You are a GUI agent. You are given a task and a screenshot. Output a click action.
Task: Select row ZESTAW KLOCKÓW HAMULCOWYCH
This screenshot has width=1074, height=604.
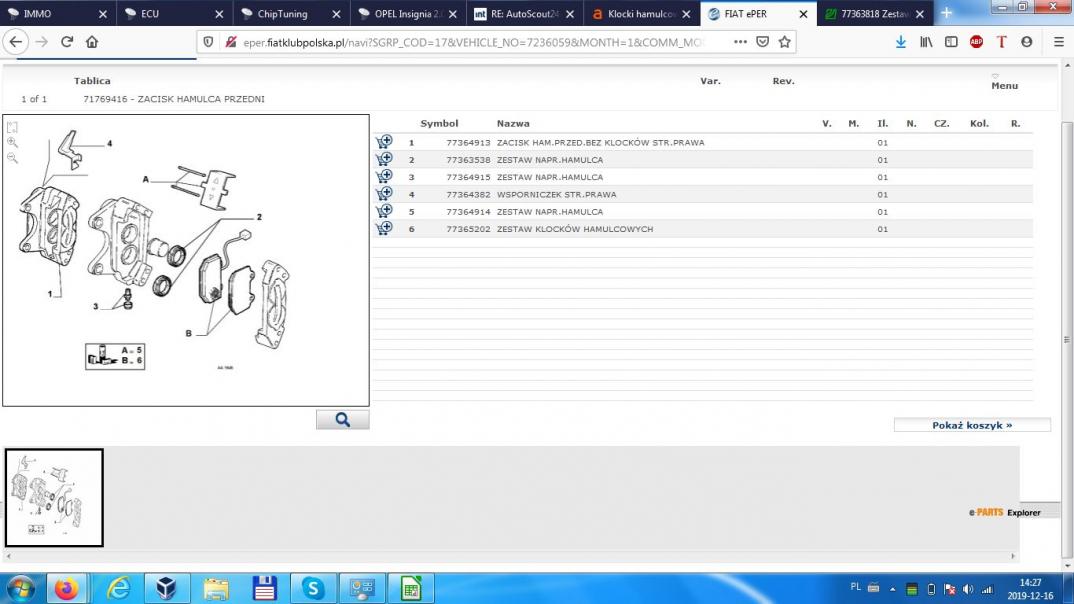coord(703,229)
